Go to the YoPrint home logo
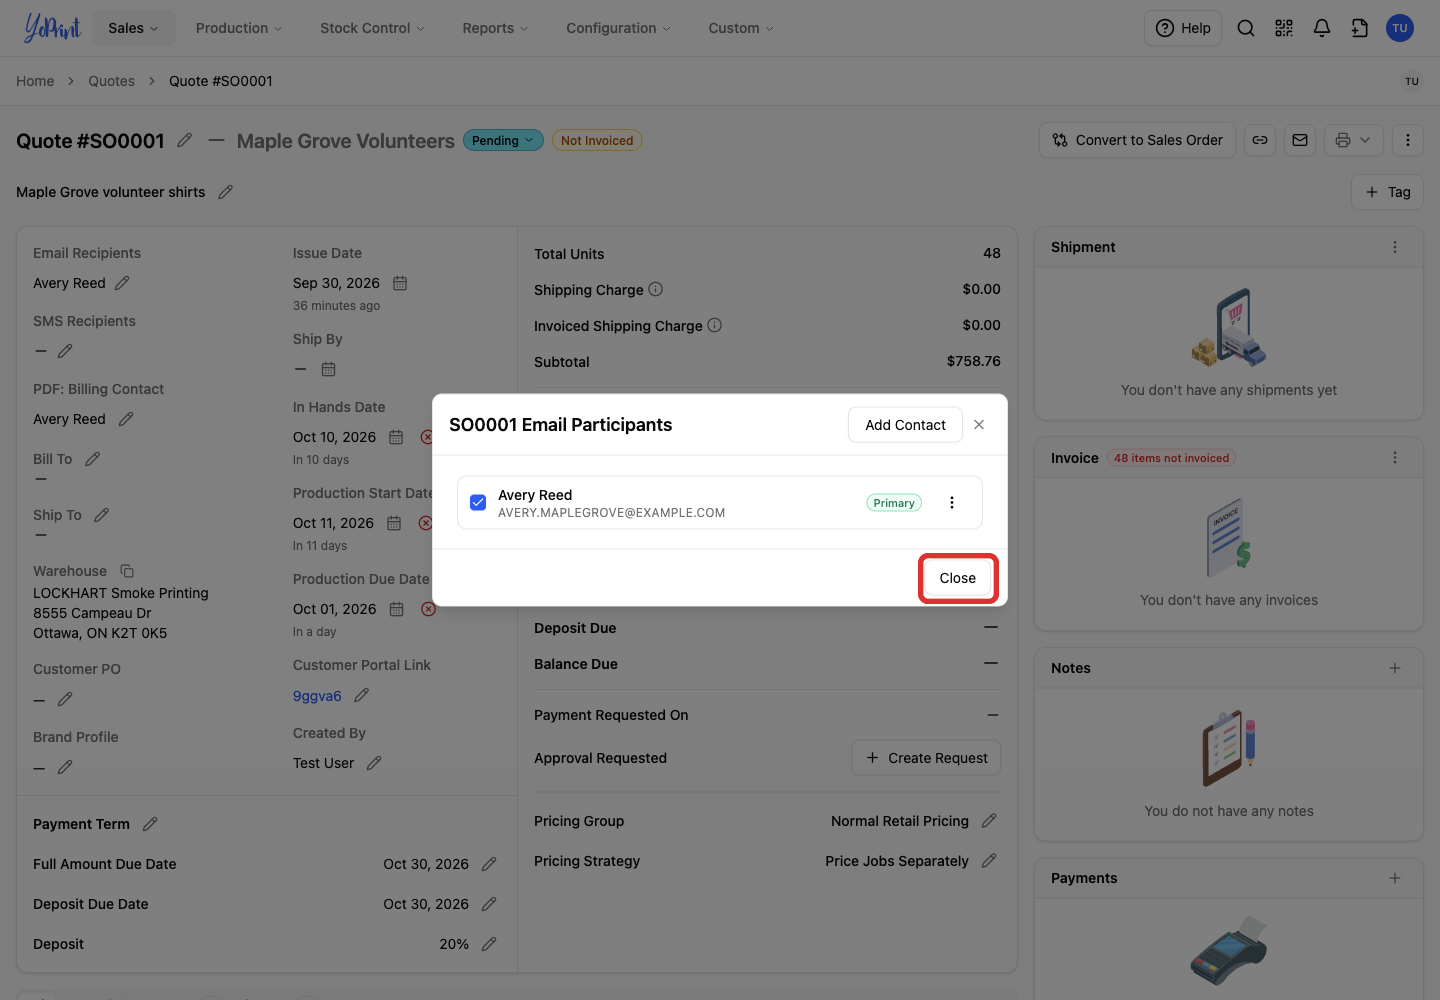The width and height of the screenshot is (1440, 1000). 52,28
